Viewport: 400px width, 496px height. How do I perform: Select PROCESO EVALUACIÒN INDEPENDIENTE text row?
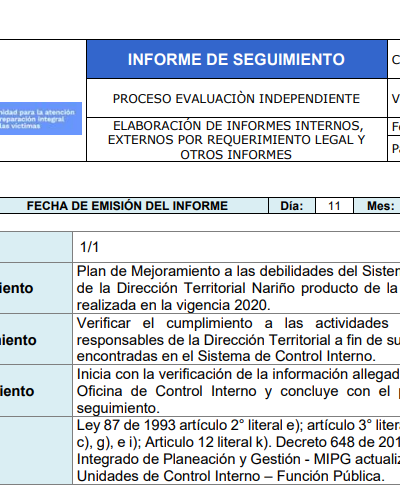pyautogui.click(x=237, y=99)
